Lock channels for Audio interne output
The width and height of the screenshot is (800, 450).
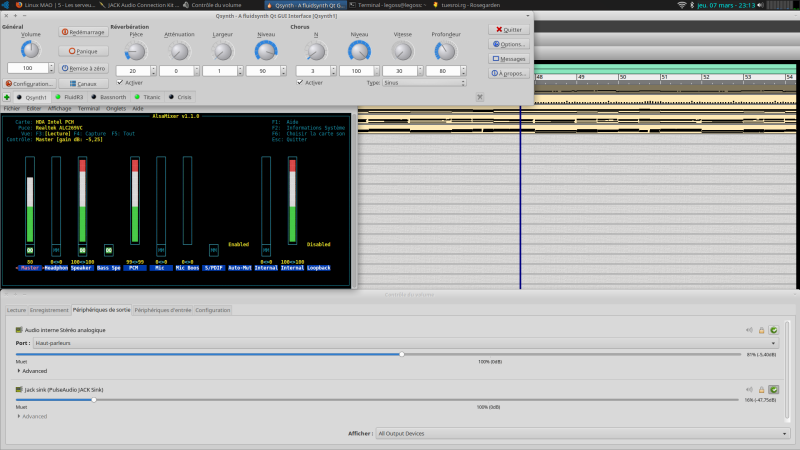tap(760, 329)
